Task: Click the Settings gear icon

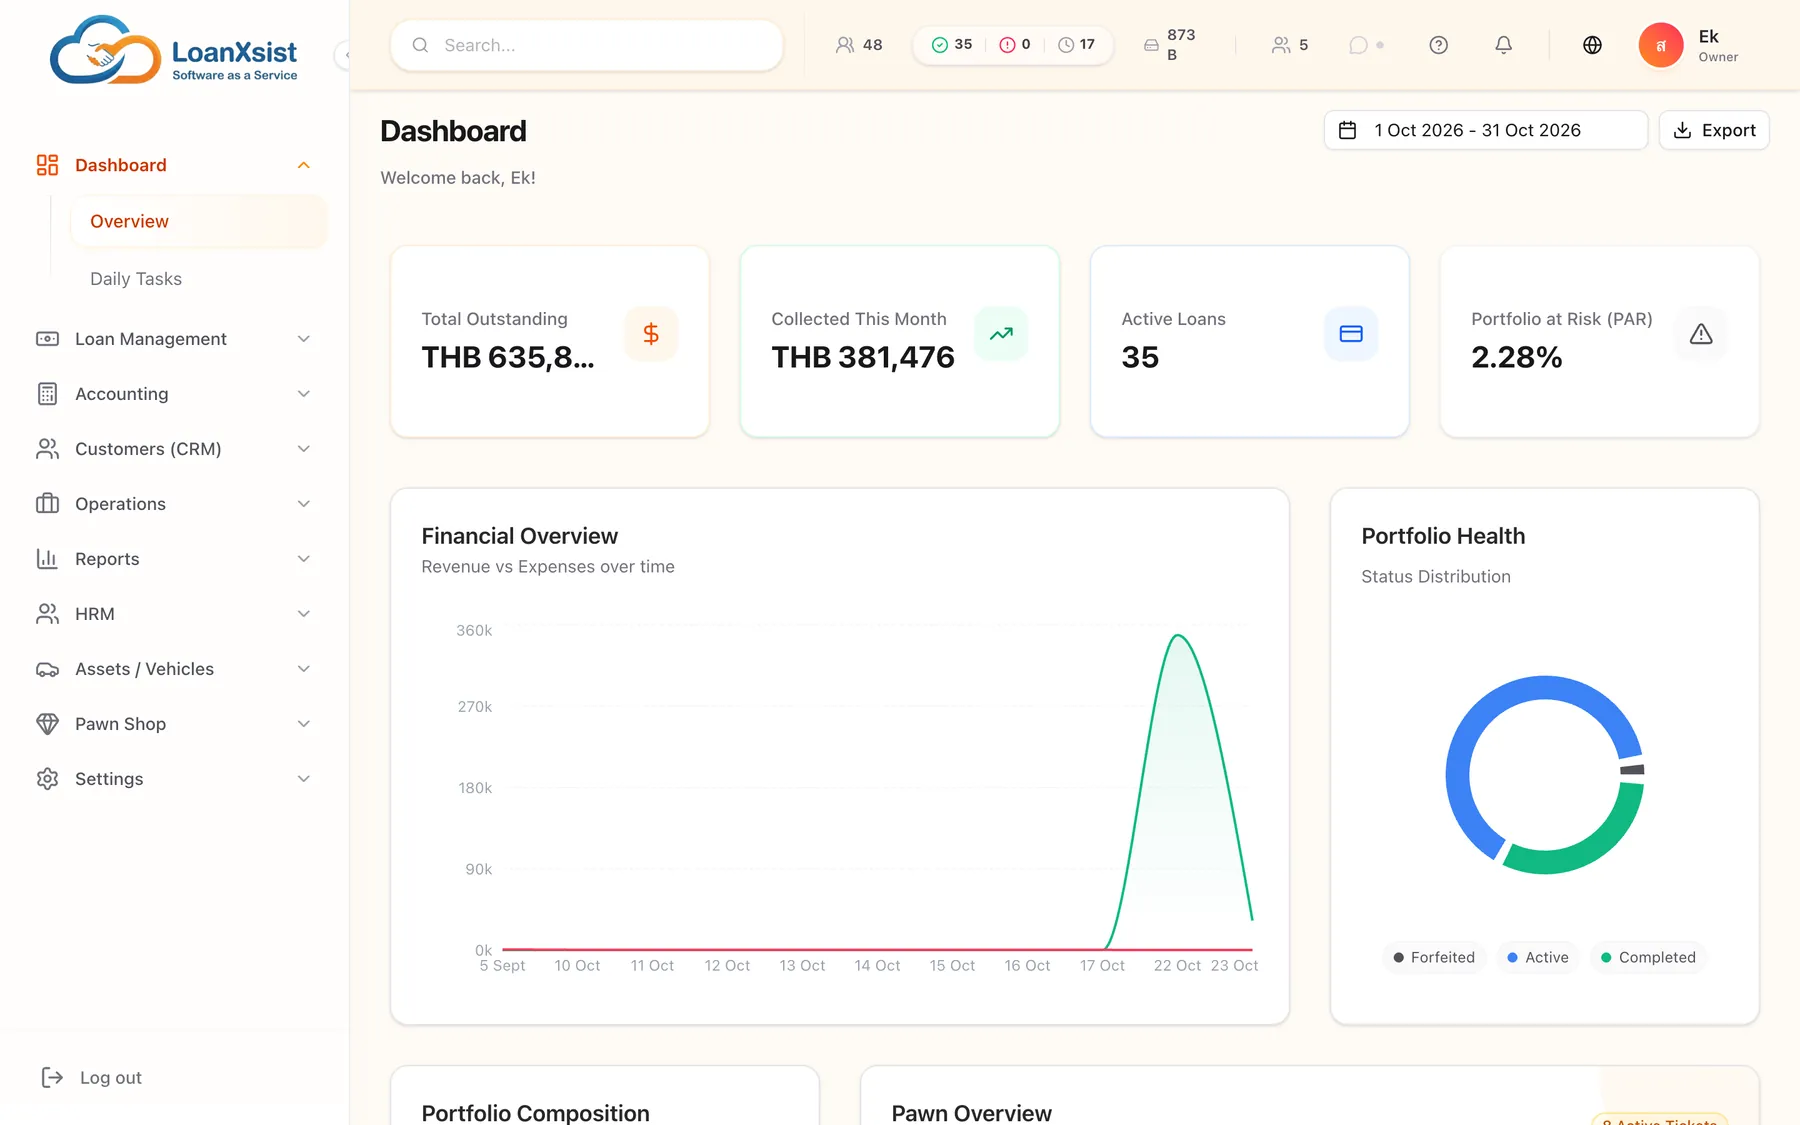Action: (47, 779)
